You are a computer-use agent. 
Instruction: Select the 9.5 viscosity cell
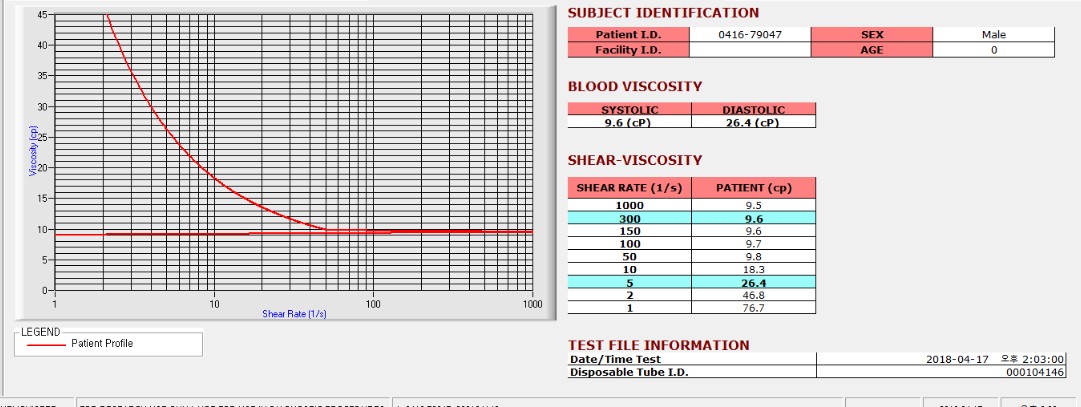click(754, 206)
